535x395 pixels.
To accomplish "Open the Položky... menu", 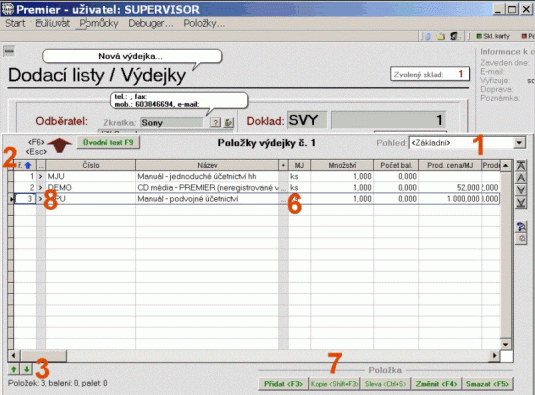I will pyautogui.click(x=204, y=23).
